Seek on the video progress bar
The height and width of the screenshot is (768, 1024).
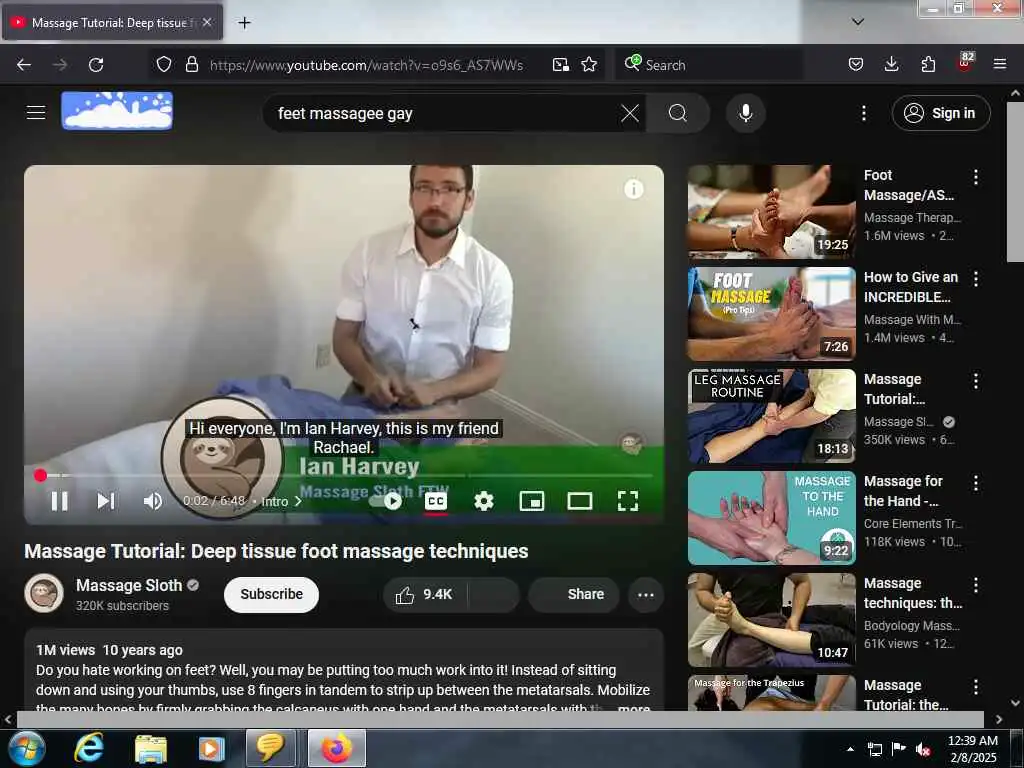(345, 475)
